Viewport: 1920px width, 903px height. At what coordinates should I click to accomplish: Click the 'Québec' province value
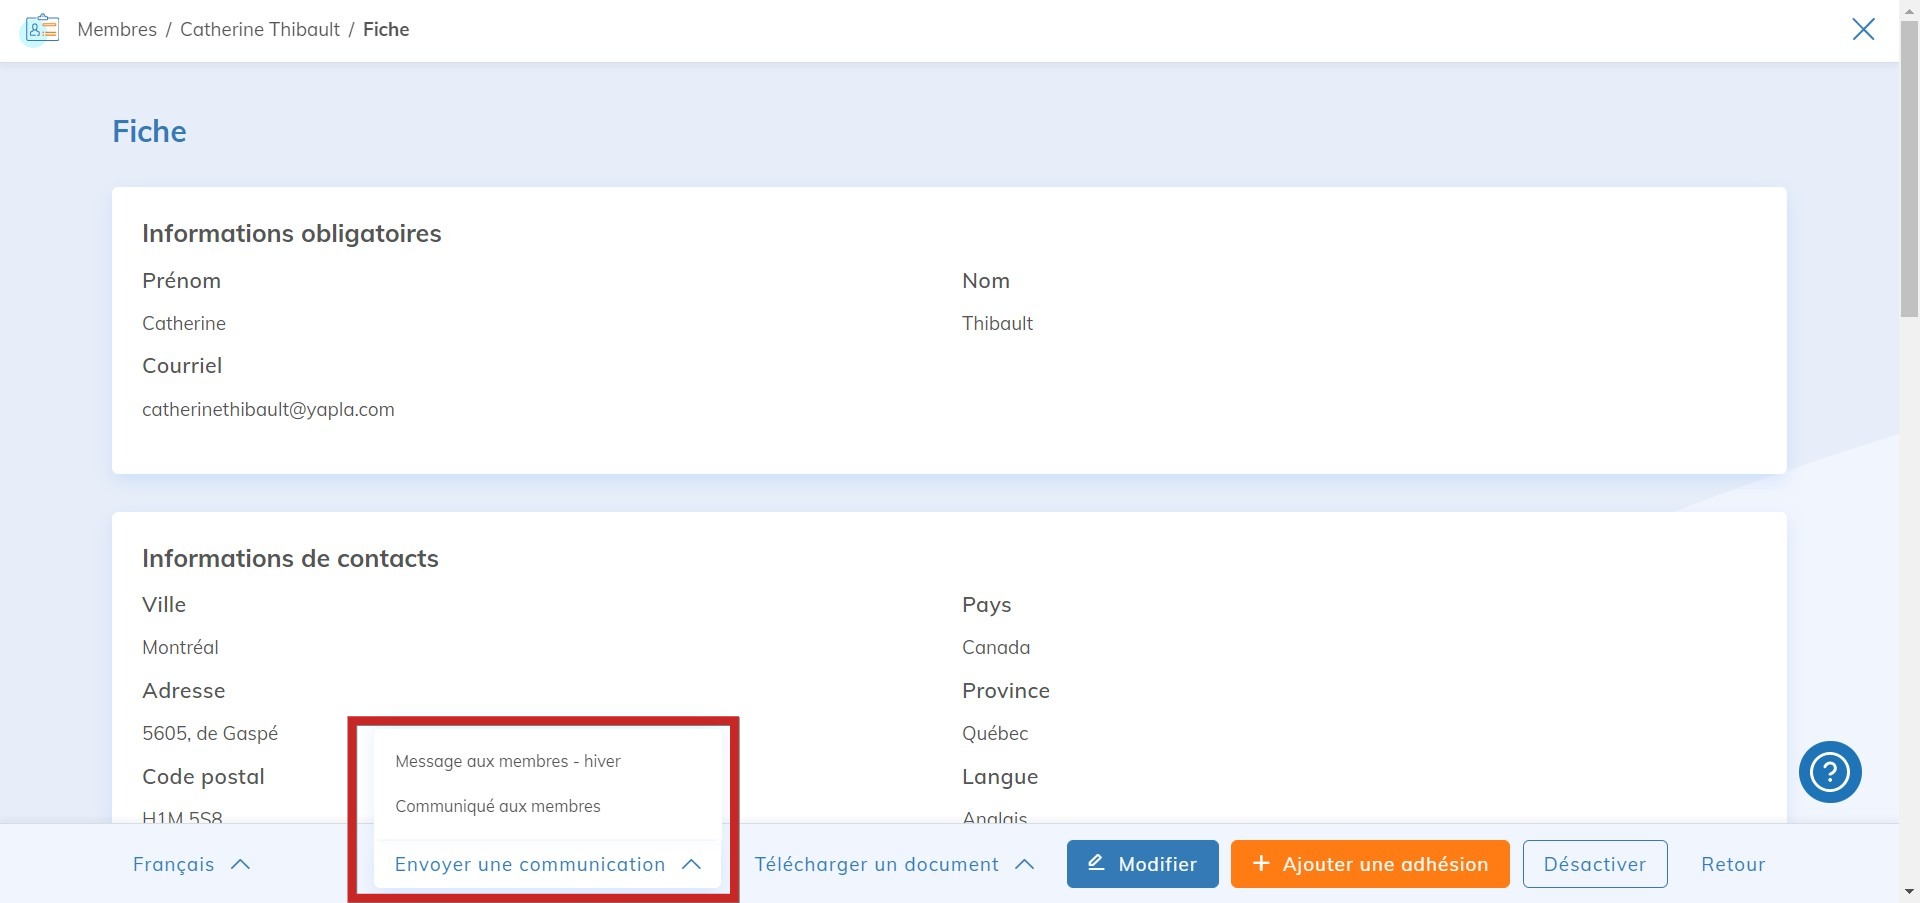(995, 733)
